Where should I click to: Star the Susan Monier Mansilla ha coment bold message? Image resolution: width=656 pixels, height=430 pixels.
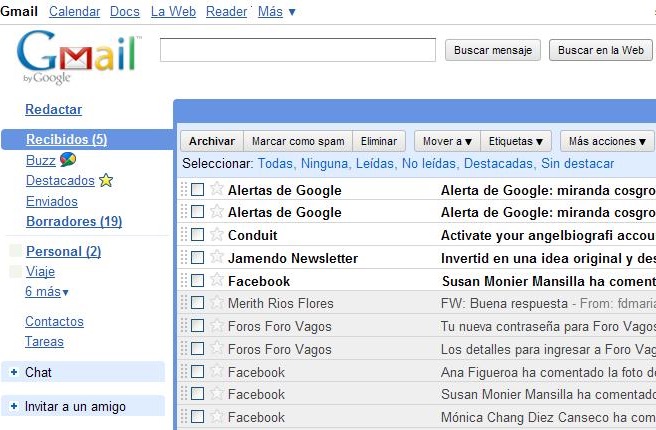coord(217,279)
